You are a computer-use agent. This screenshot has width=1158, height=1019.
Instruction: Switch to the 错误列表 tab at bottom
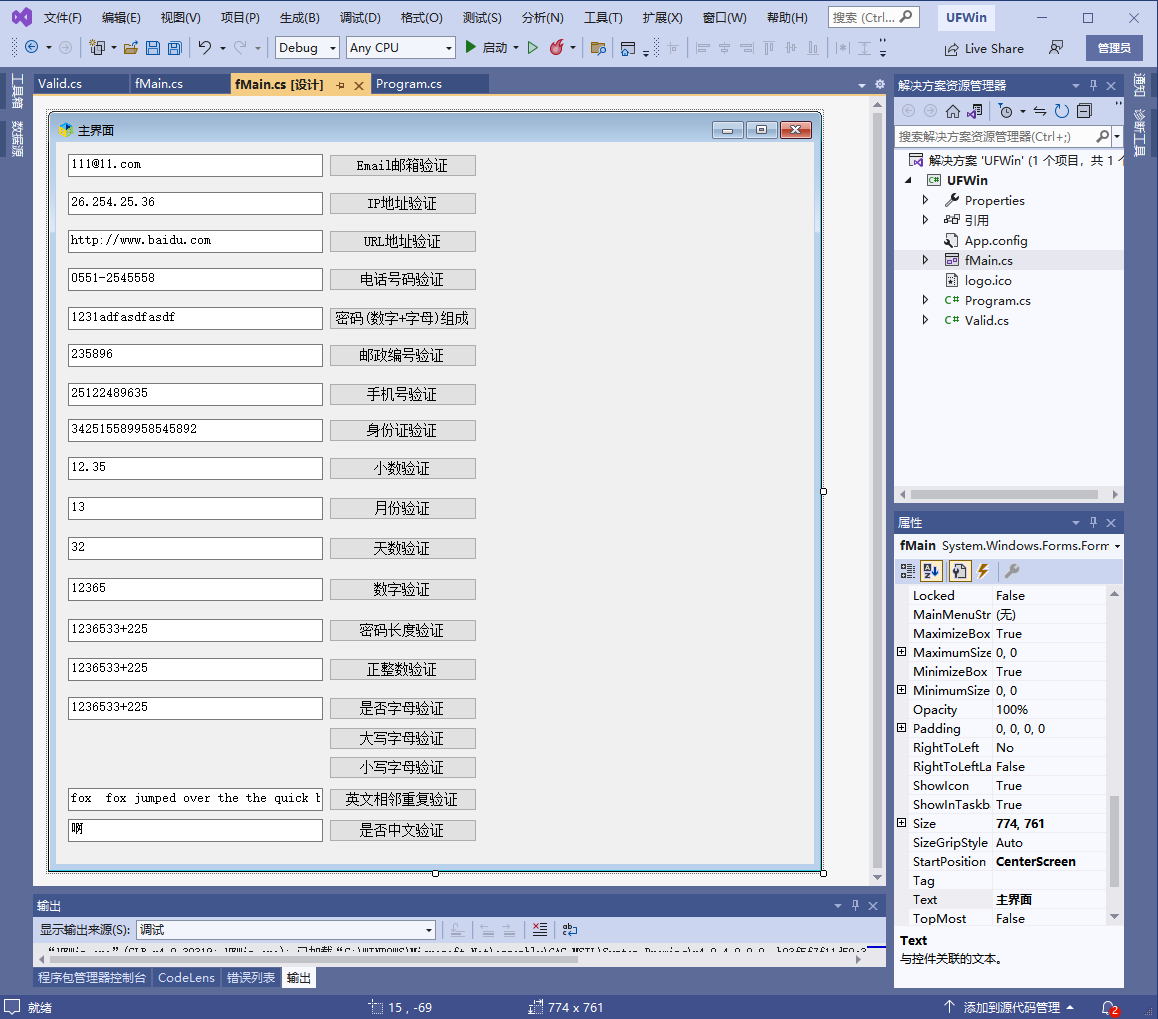251,978
